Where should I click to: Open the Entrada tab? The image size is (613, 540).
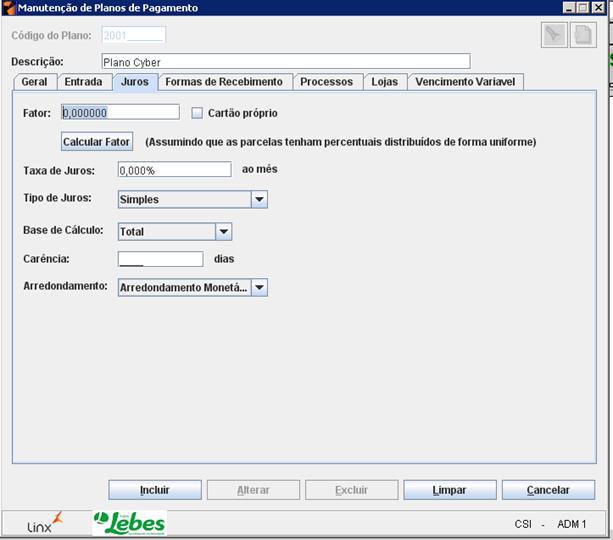pos(83,82)
